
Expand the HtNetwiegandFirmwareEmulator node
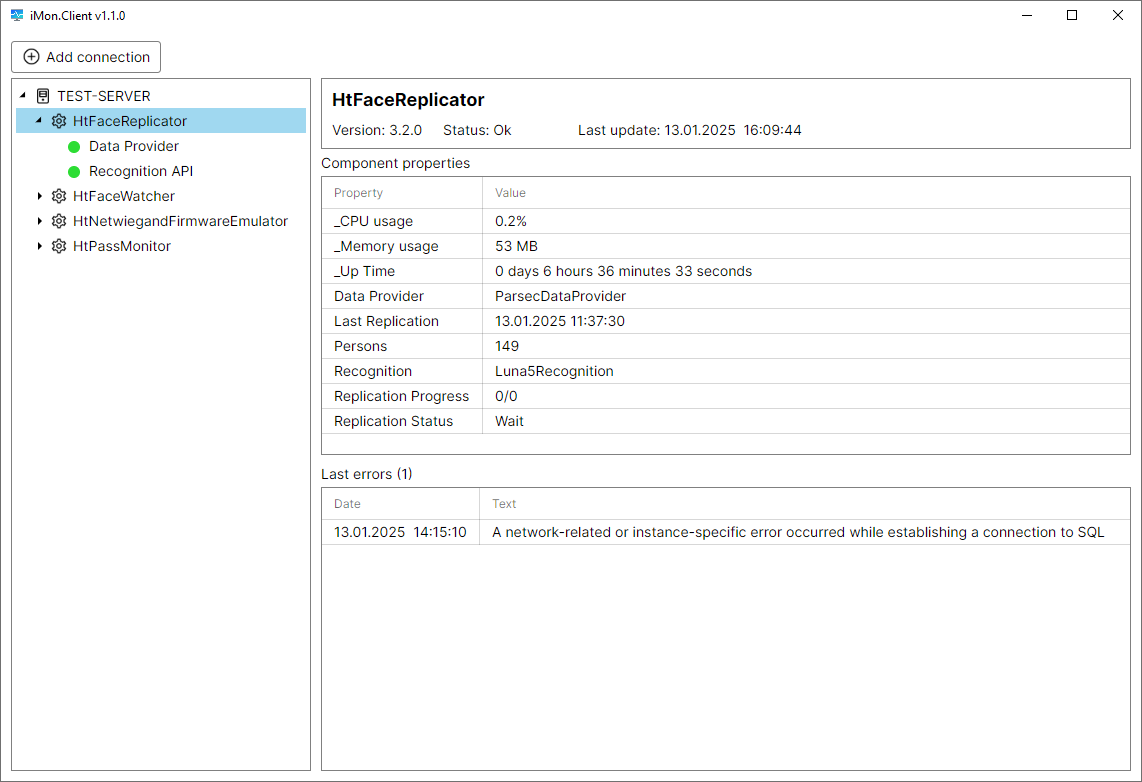pyautogui.click(x=40, y=221)
